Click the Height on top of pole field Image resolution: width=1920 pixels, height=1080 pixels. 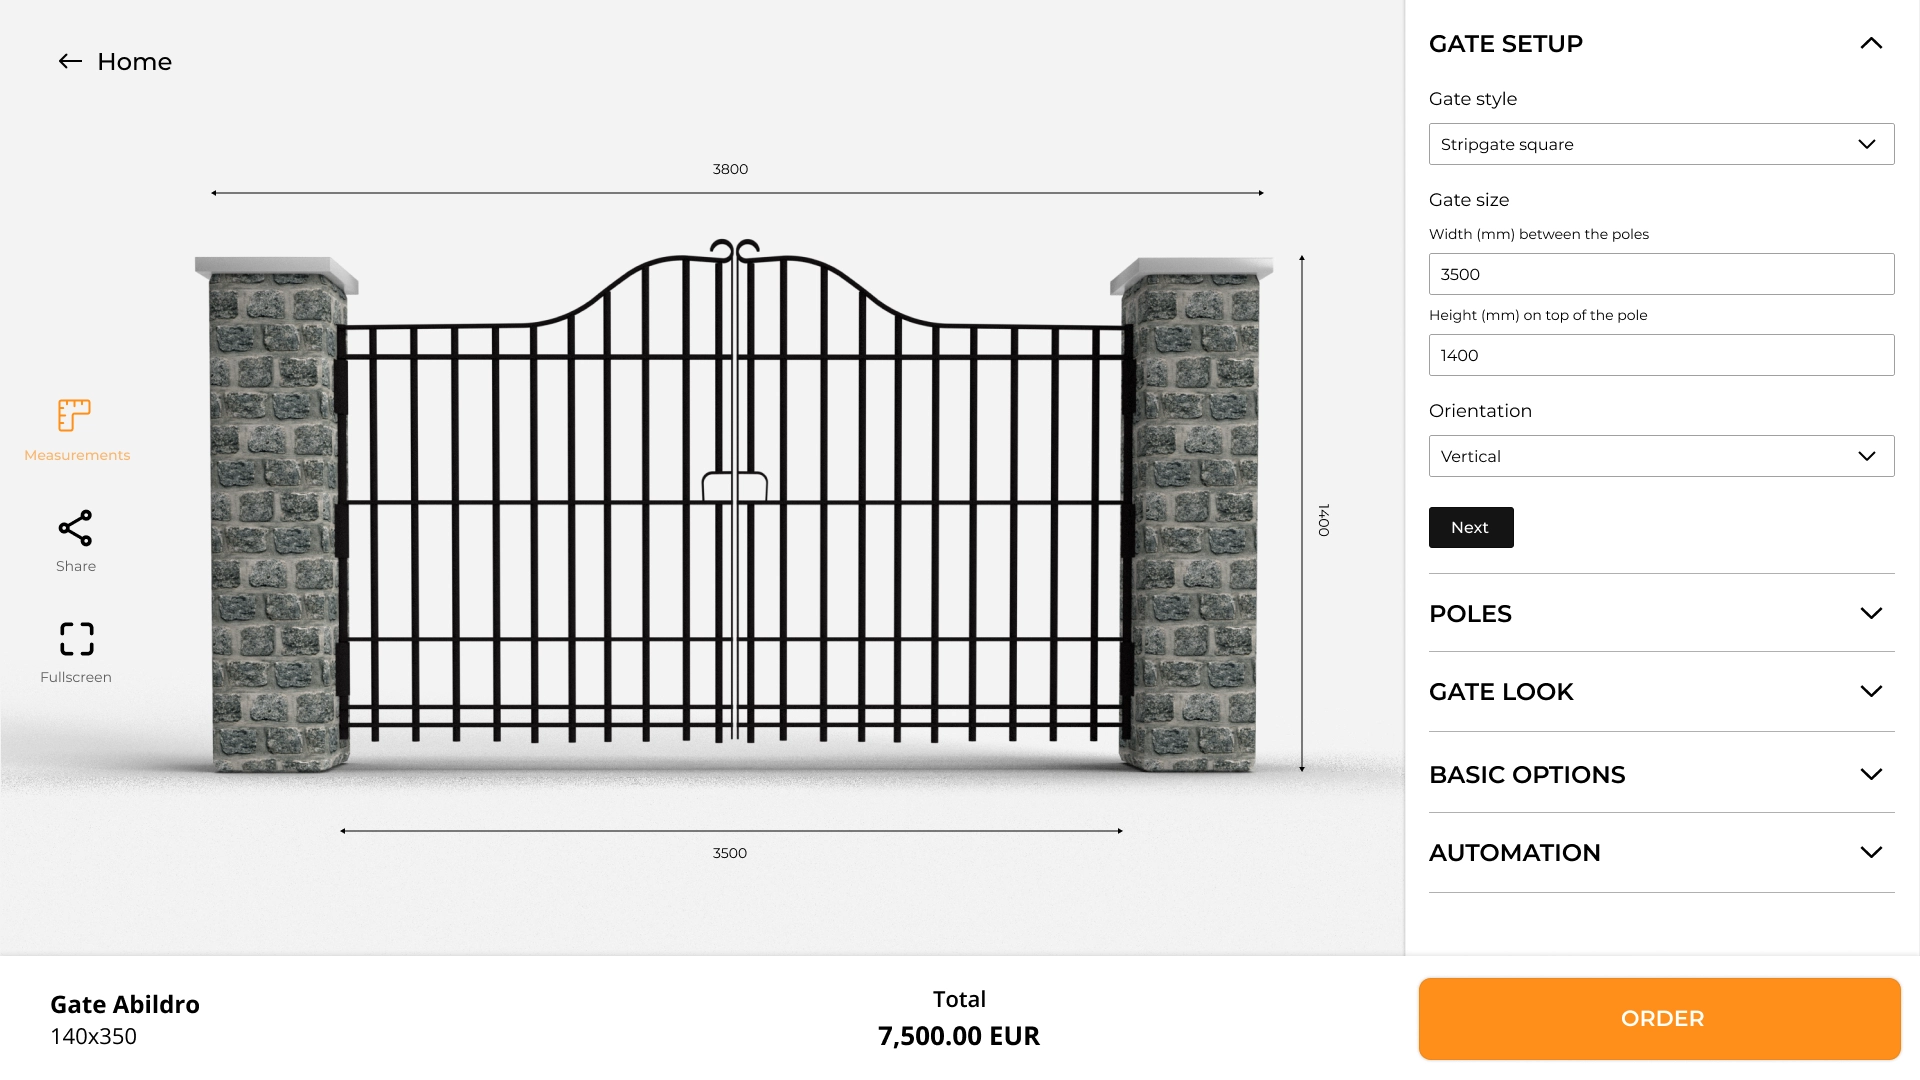(x=1660, y=355)
